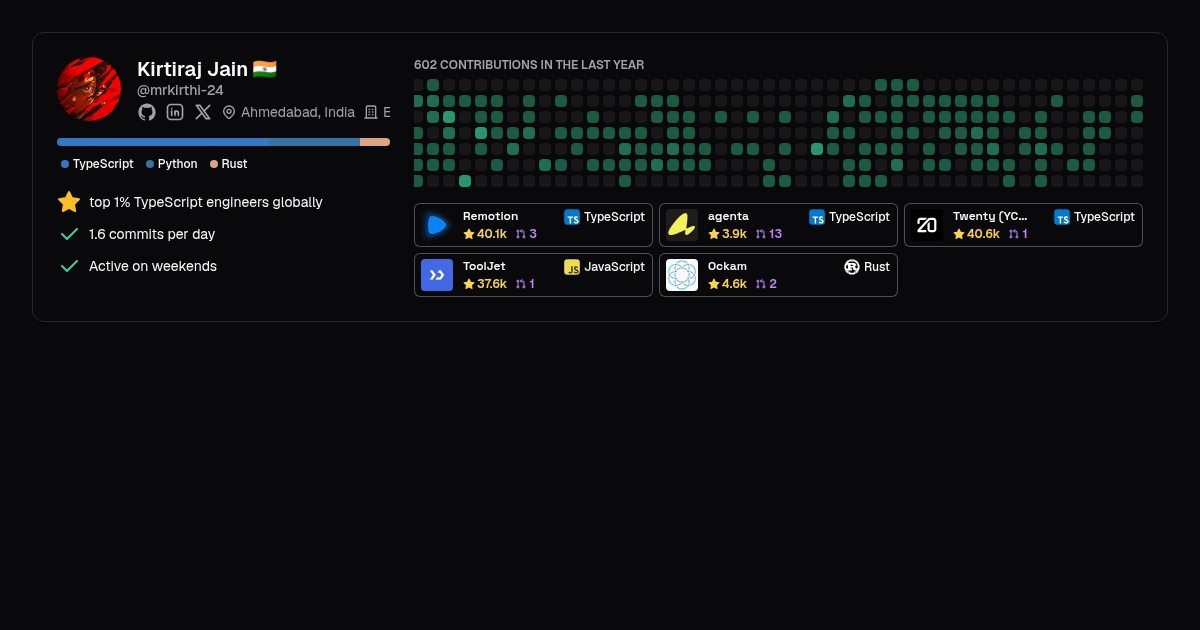The height and width of the screenshot is (630, 1200).
Task: Click the "Active on weekends" text
Action: click(153, 266)
